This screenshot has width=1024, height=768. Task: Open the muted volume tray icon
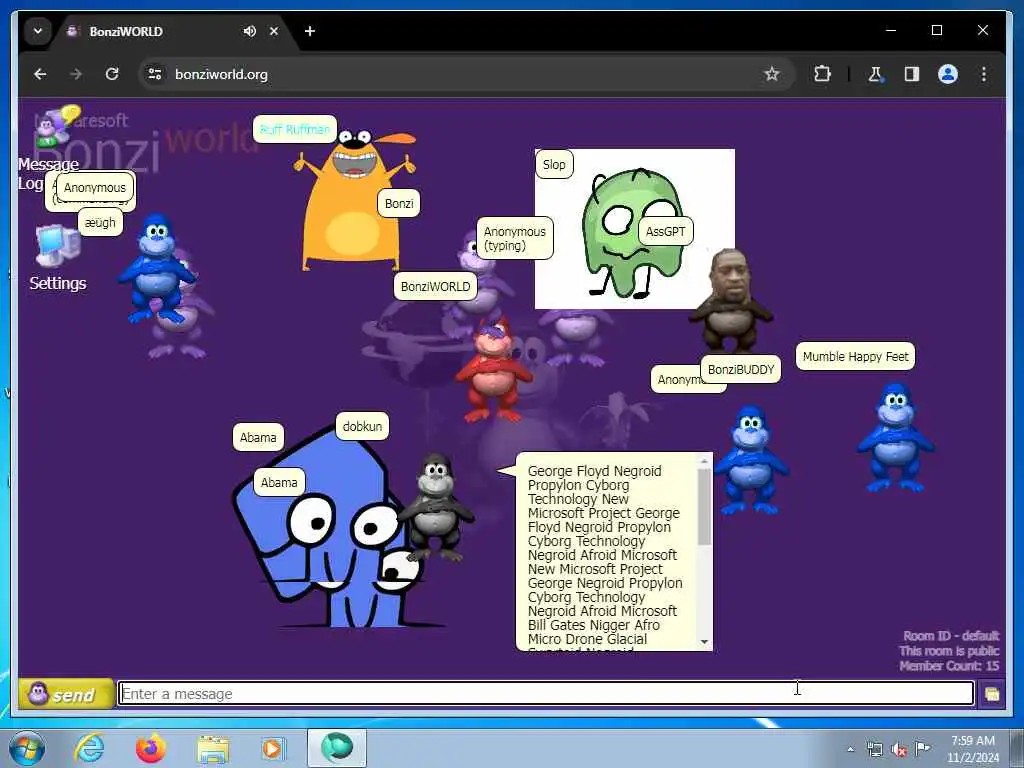(899, 749)
